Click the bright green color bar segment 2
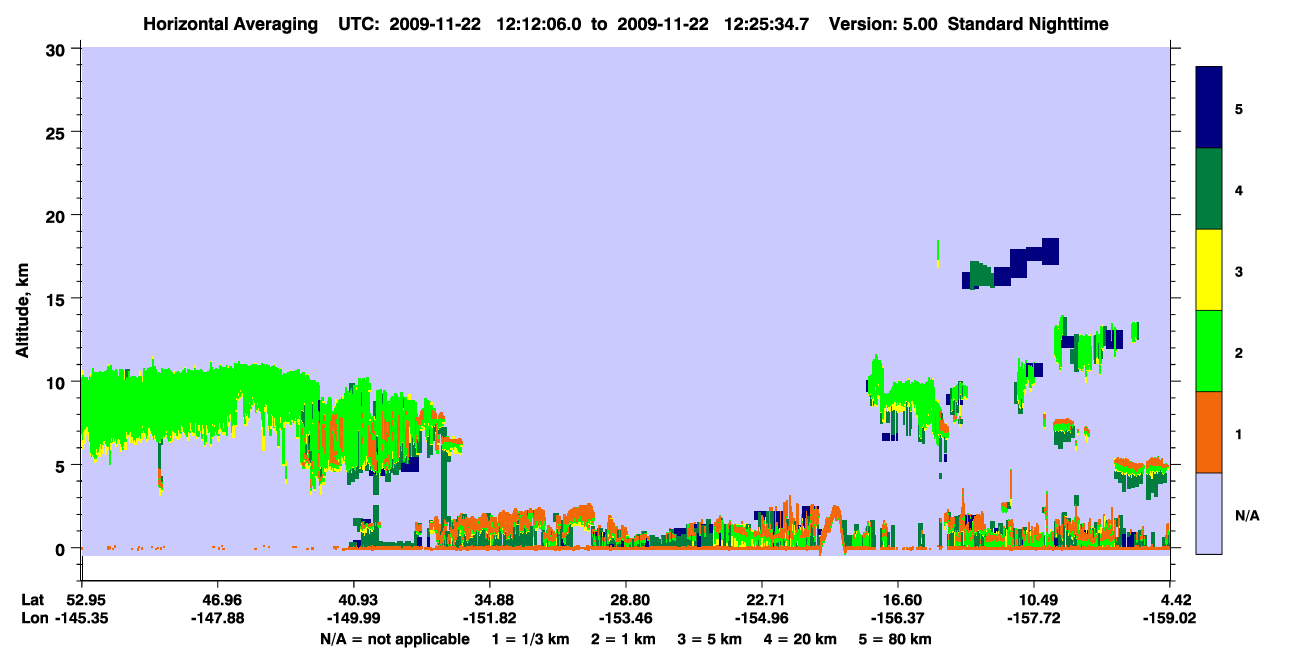1300x667 pixels. [1209, 351]
